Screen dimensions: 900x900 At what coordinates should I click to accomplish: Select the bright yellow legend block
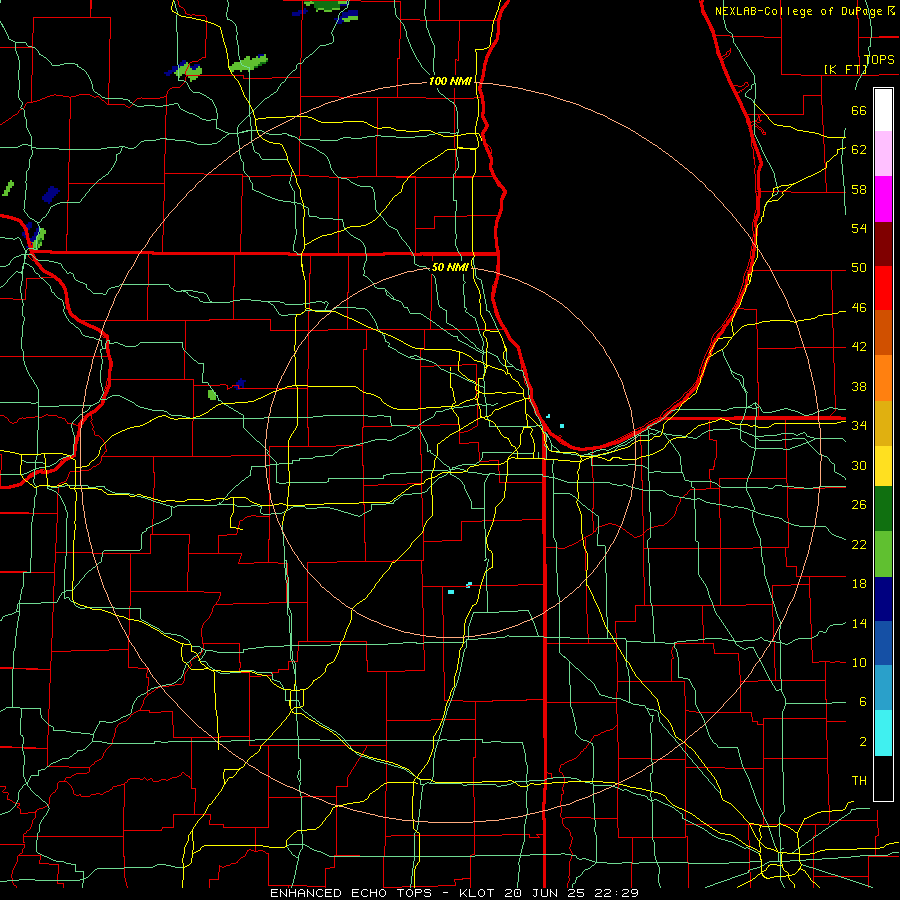(883, 465)
